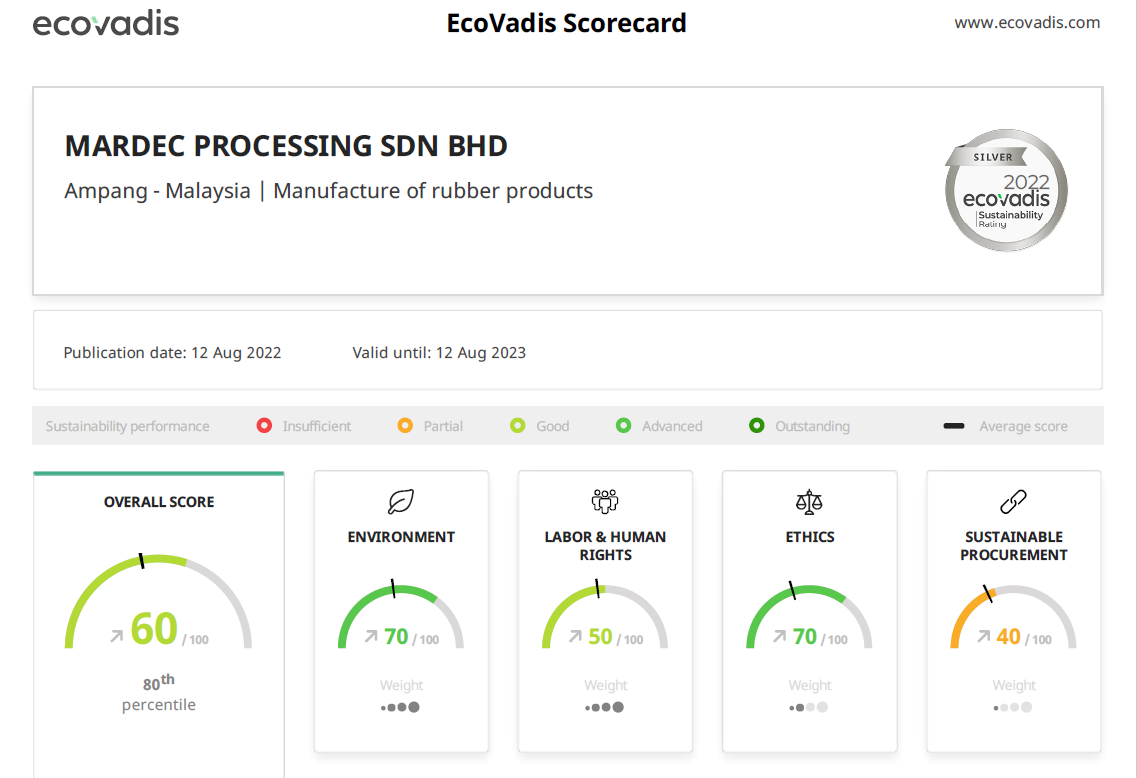Select the OVERALL SCORE heading

pyautogui.click(x=159, y=502)
